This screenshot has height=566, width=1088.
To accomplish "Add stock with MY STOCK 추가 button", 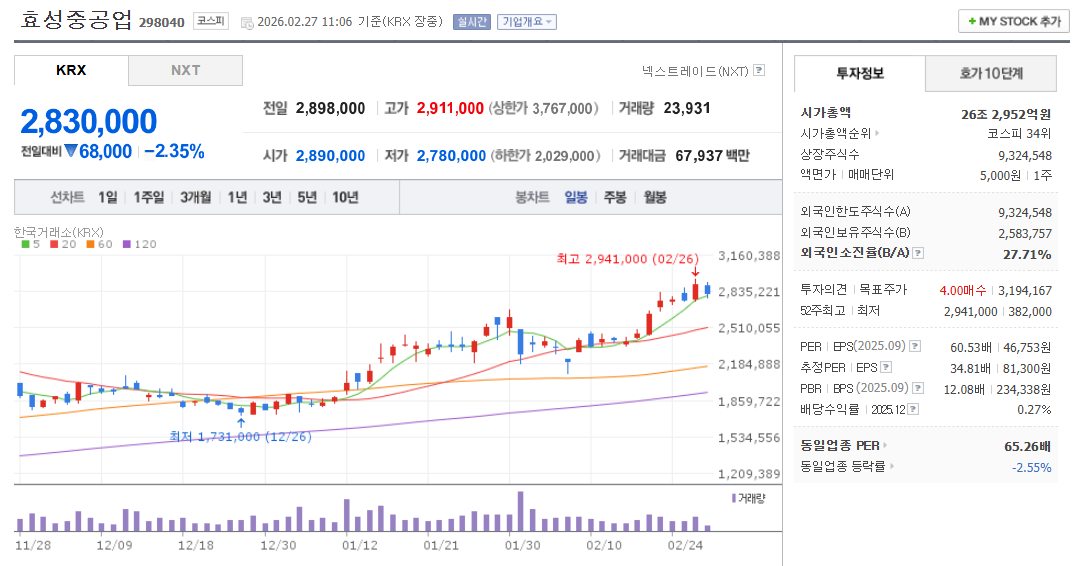I will pos(1014,22).
